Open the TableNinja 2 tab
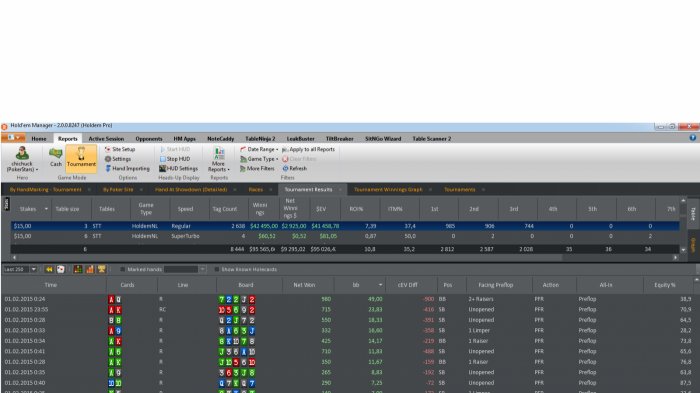This screenshot has height=393, width=700. coord(260,139)
